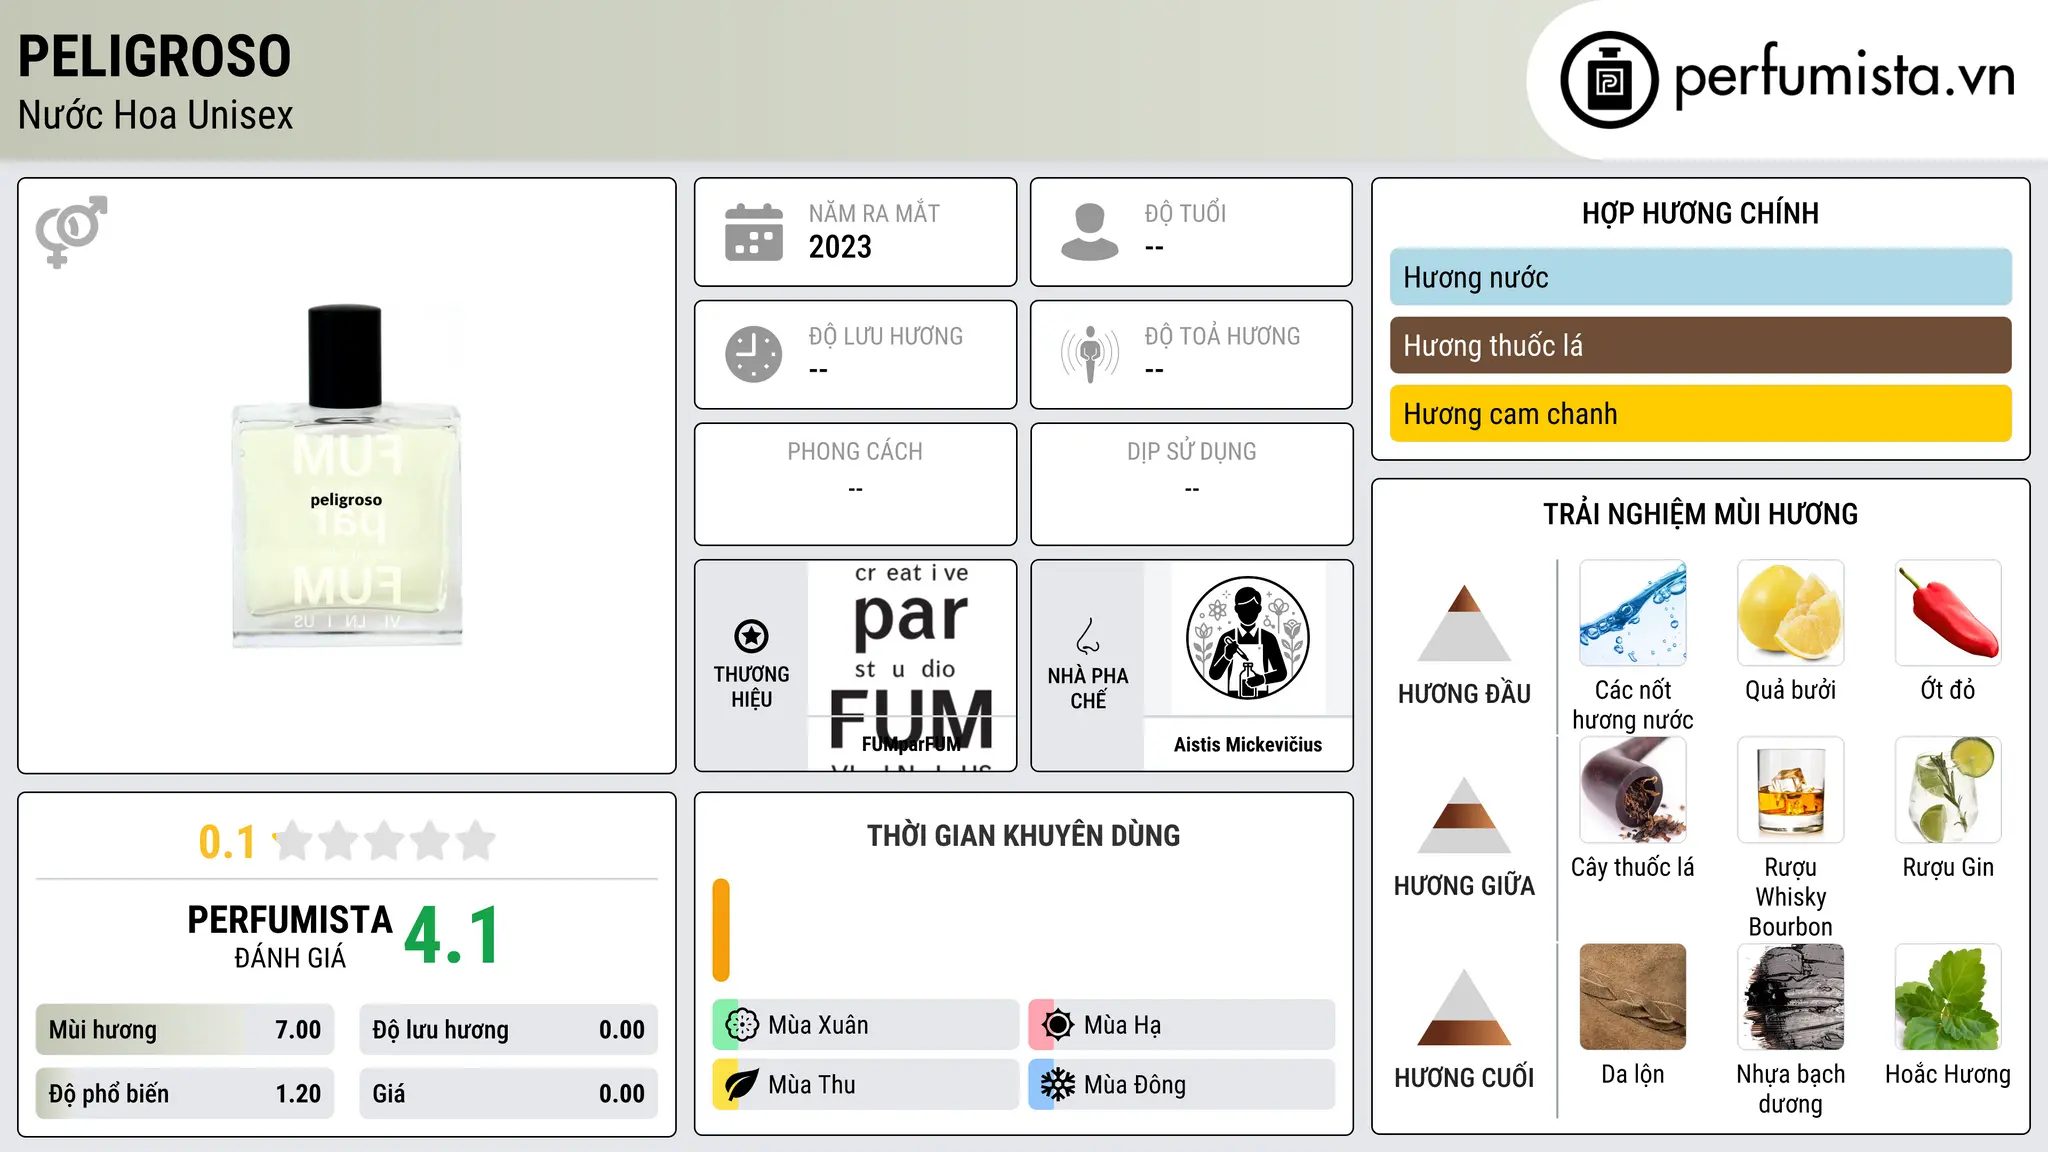This screenshot has width=2048, height=1152.
Task: Click the Mùi hương 7.00 score row
Action: (185, 1030)
